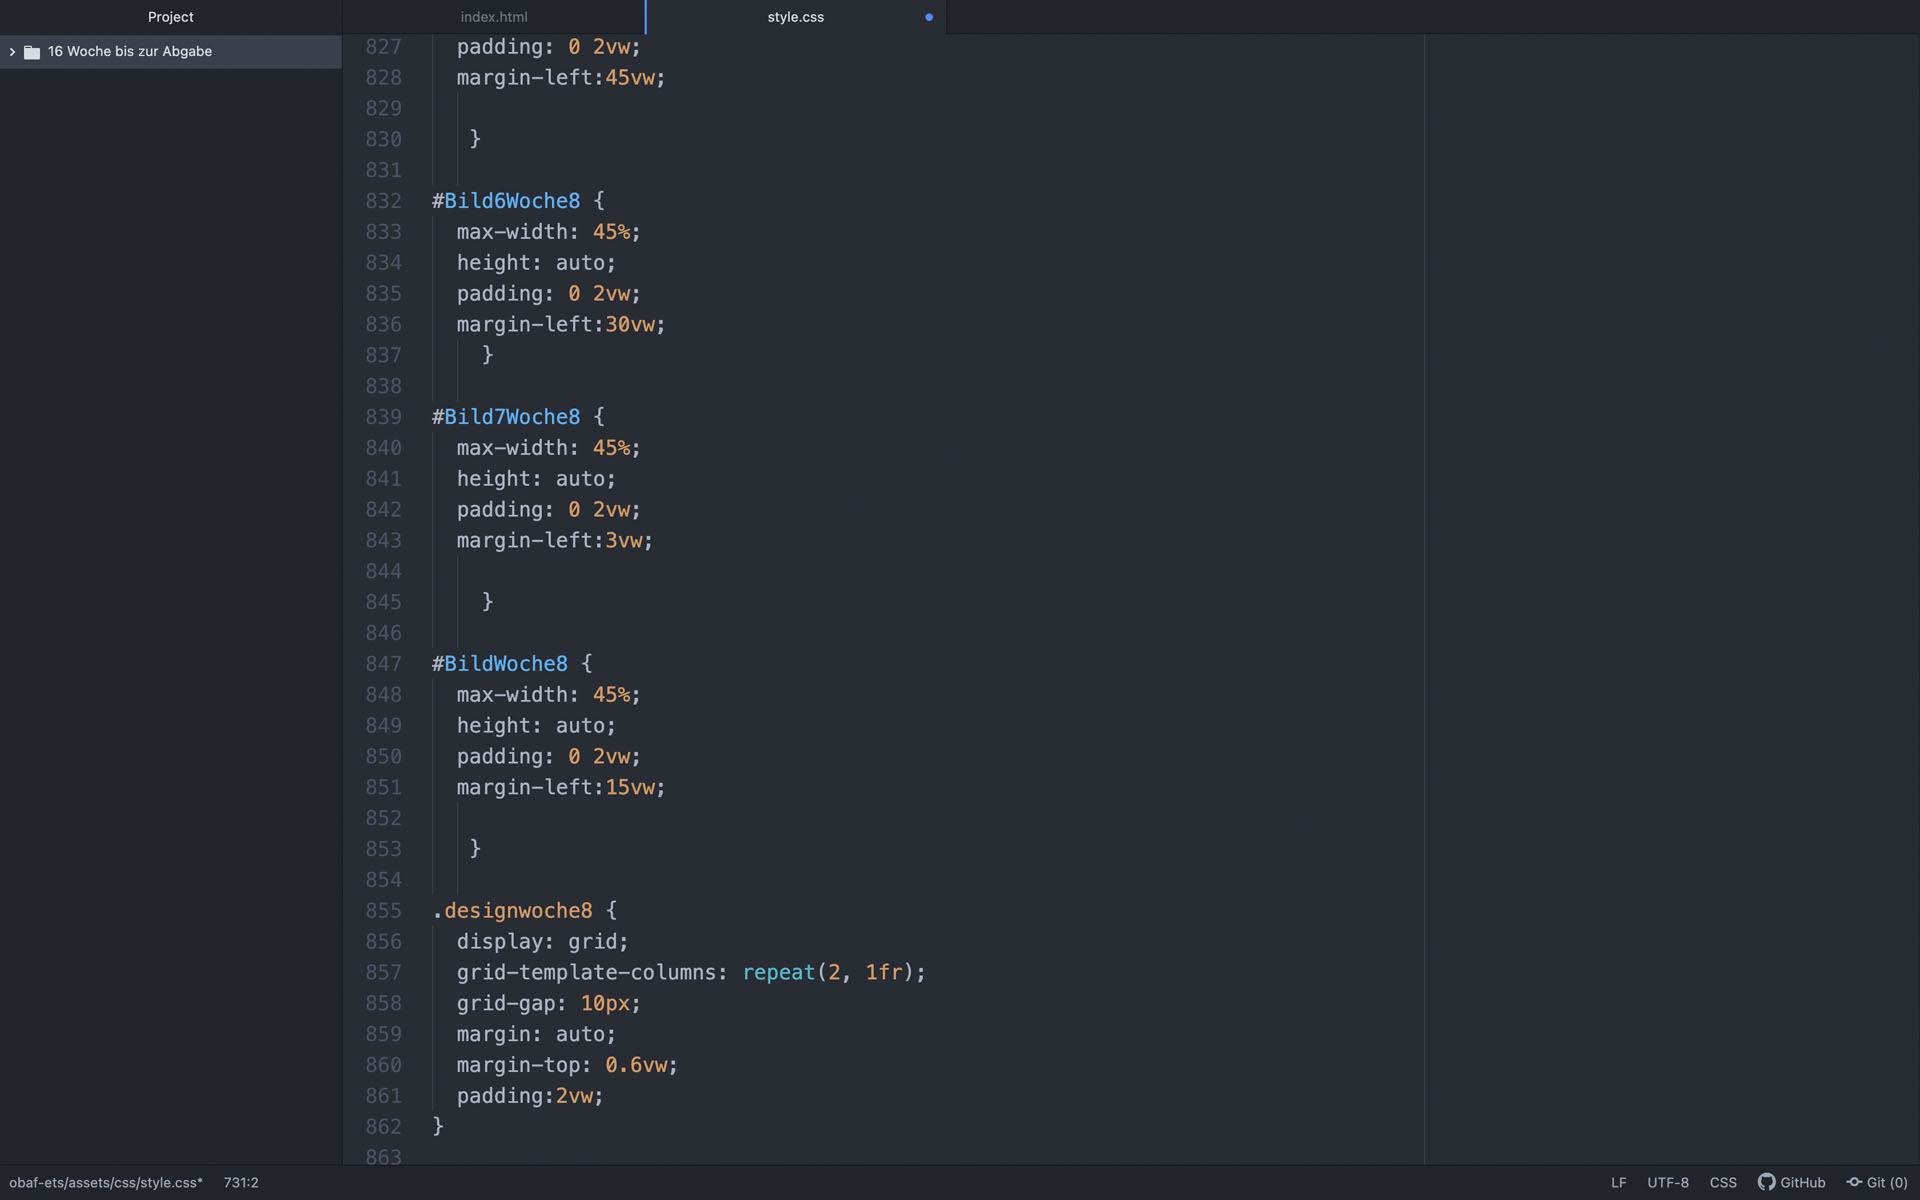Screen dimensions: 1920x1200
Task: Click the margin: auto declaration on line 859
Action: click(x=536, y=1035)
